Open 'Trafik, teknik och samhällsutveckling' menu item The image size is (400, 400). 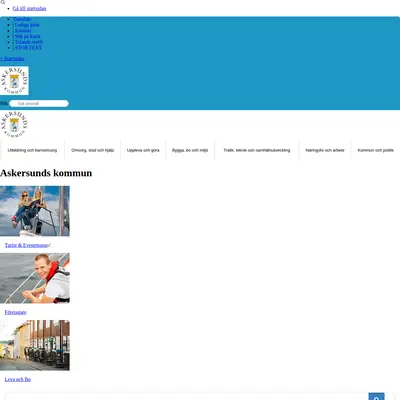coord(257,150)
